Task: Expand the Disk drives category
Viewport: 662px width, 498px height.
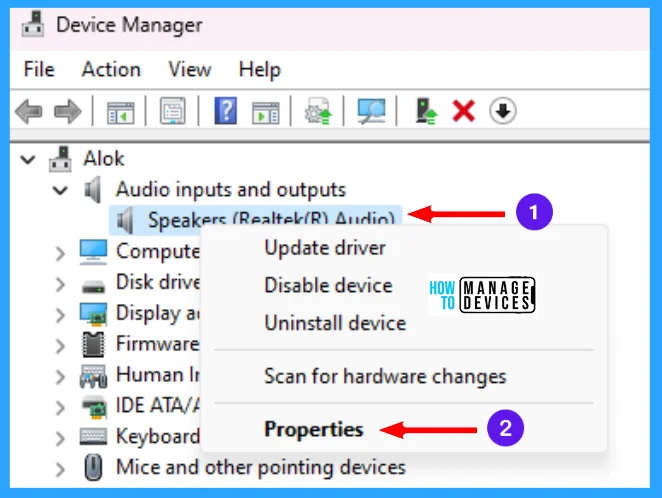Action: (60, 284)
